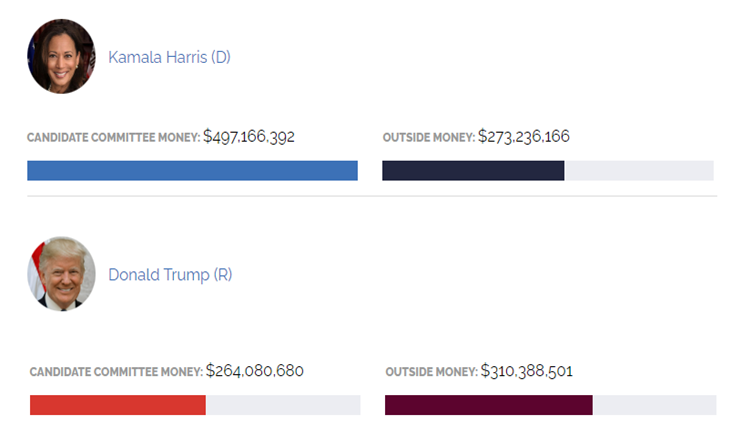This screenshot has width=741, height=442.
Task: Click Harris's Outside Money label
Action: coord(428,137)
